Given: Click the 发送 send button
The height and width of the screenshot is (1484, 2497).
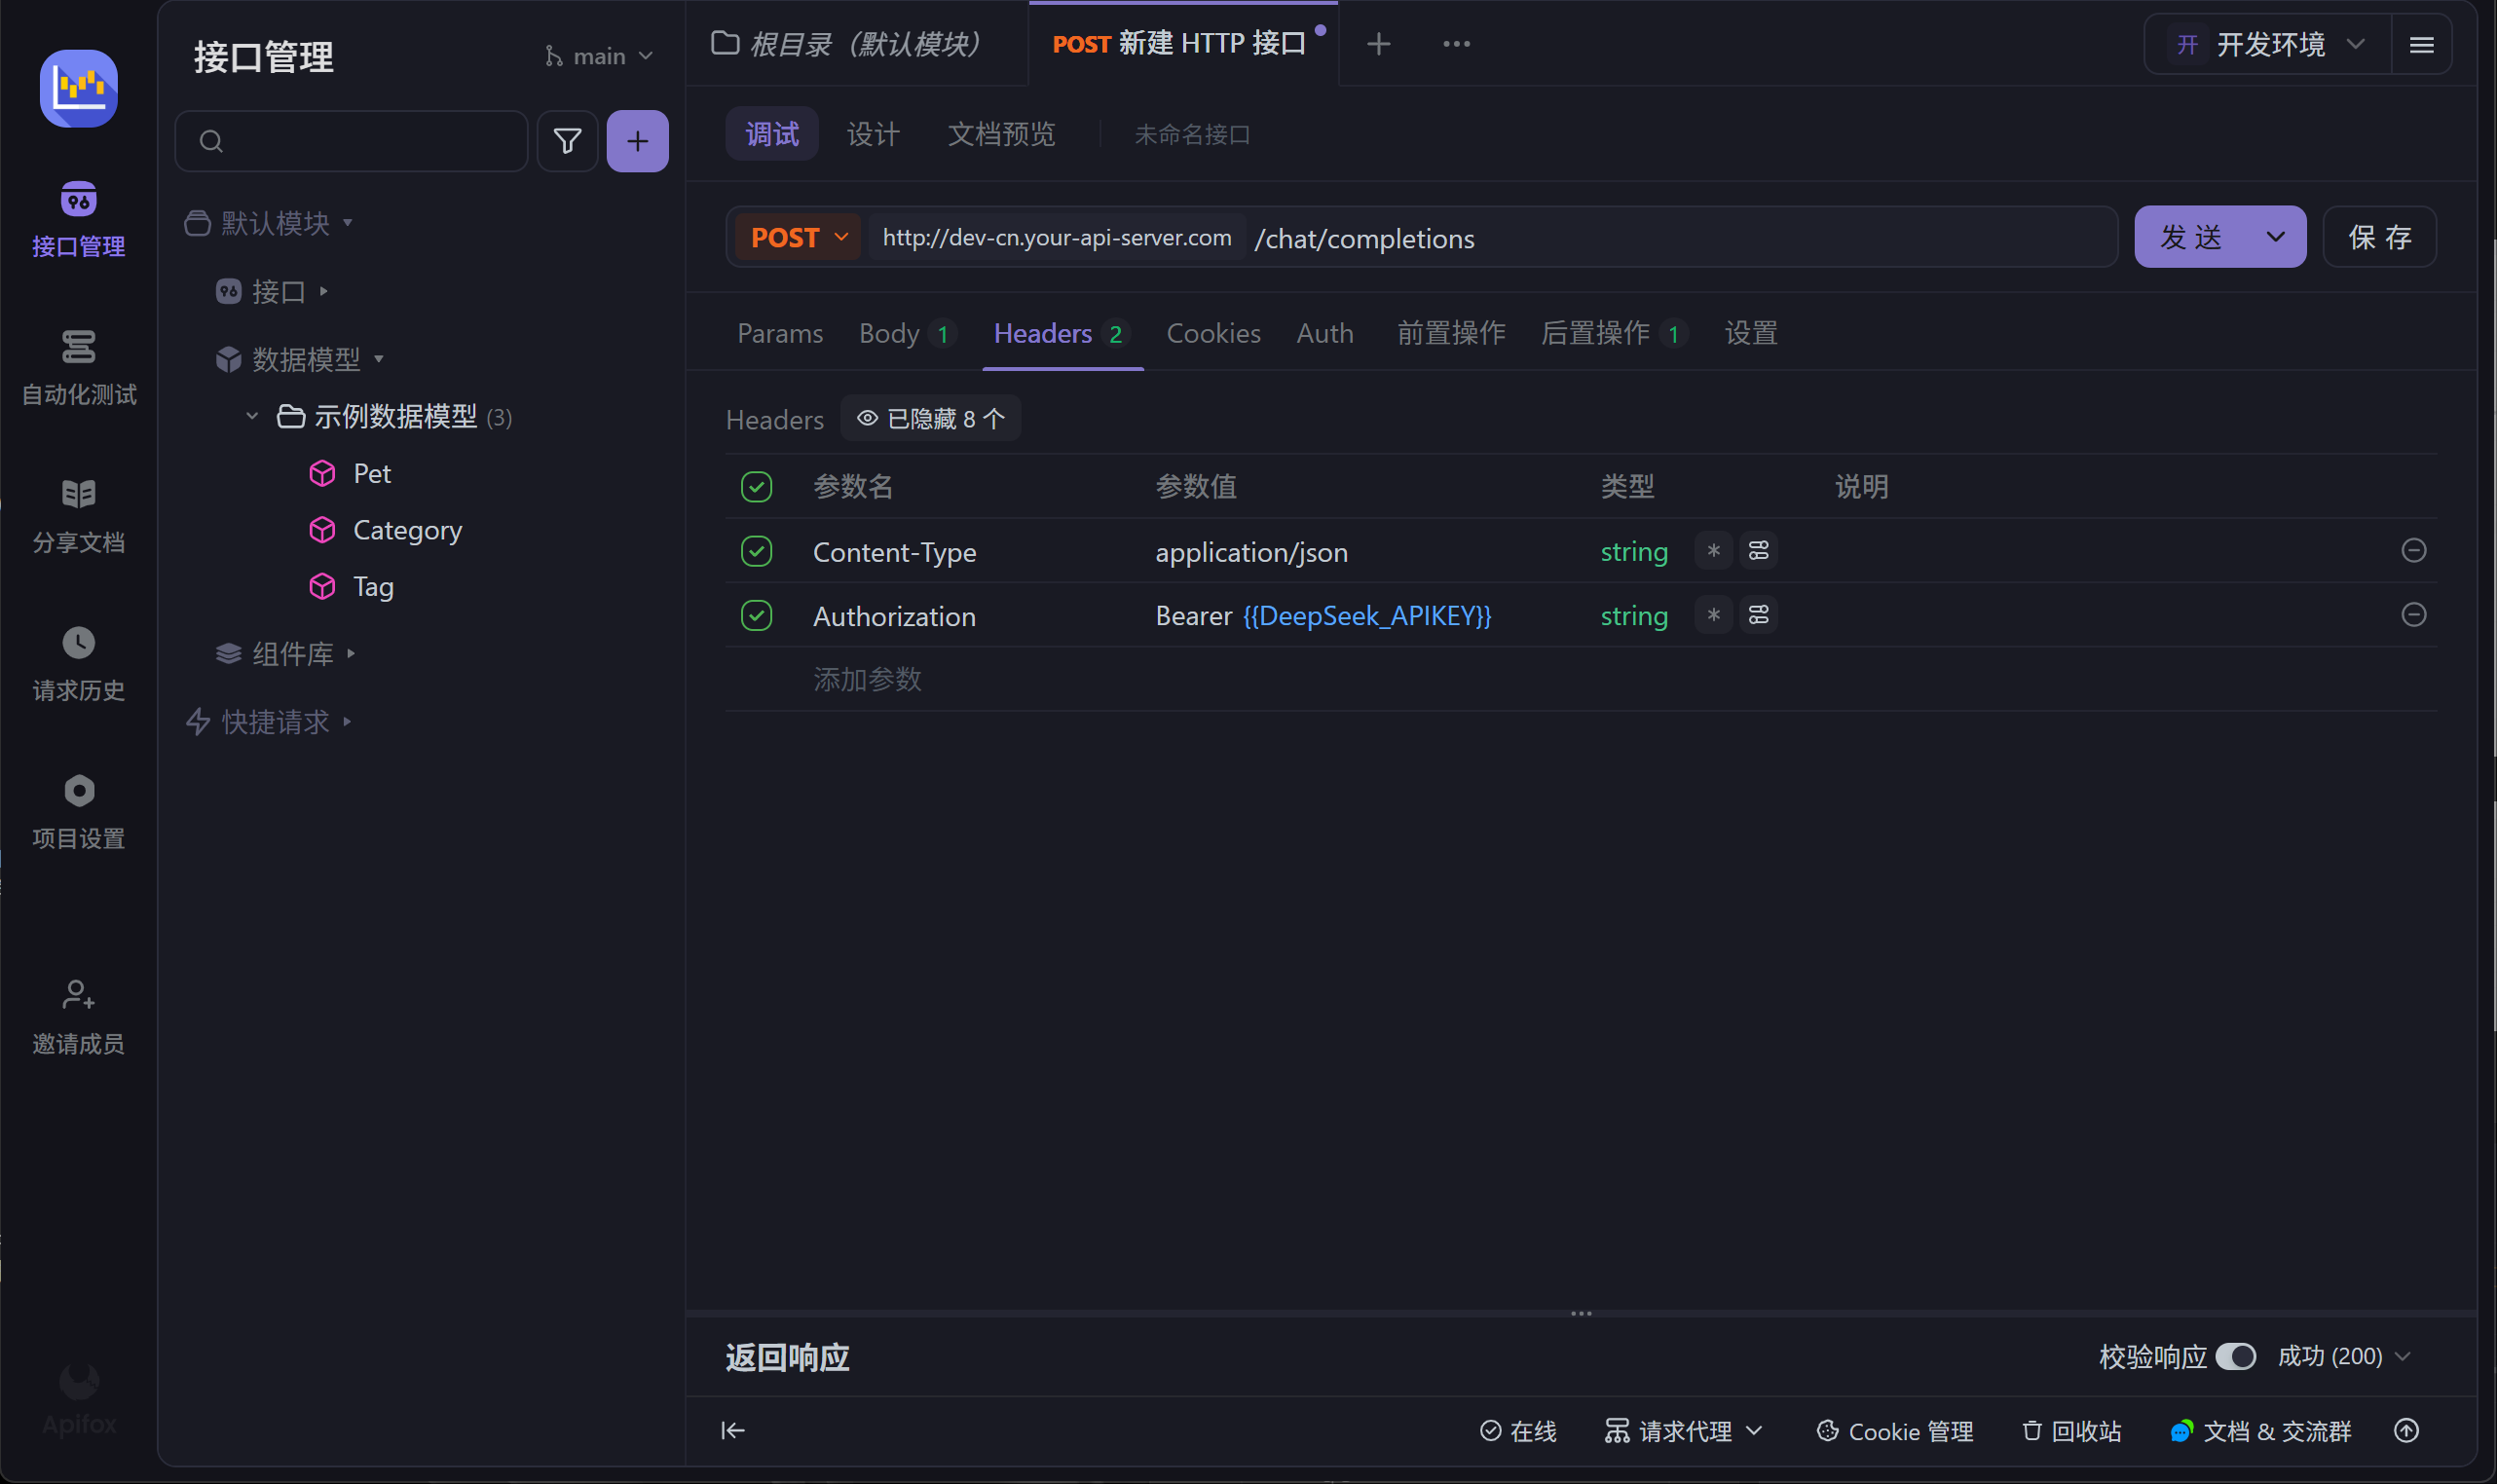Looking at the screenshot, I should (x=2191, y=237).
